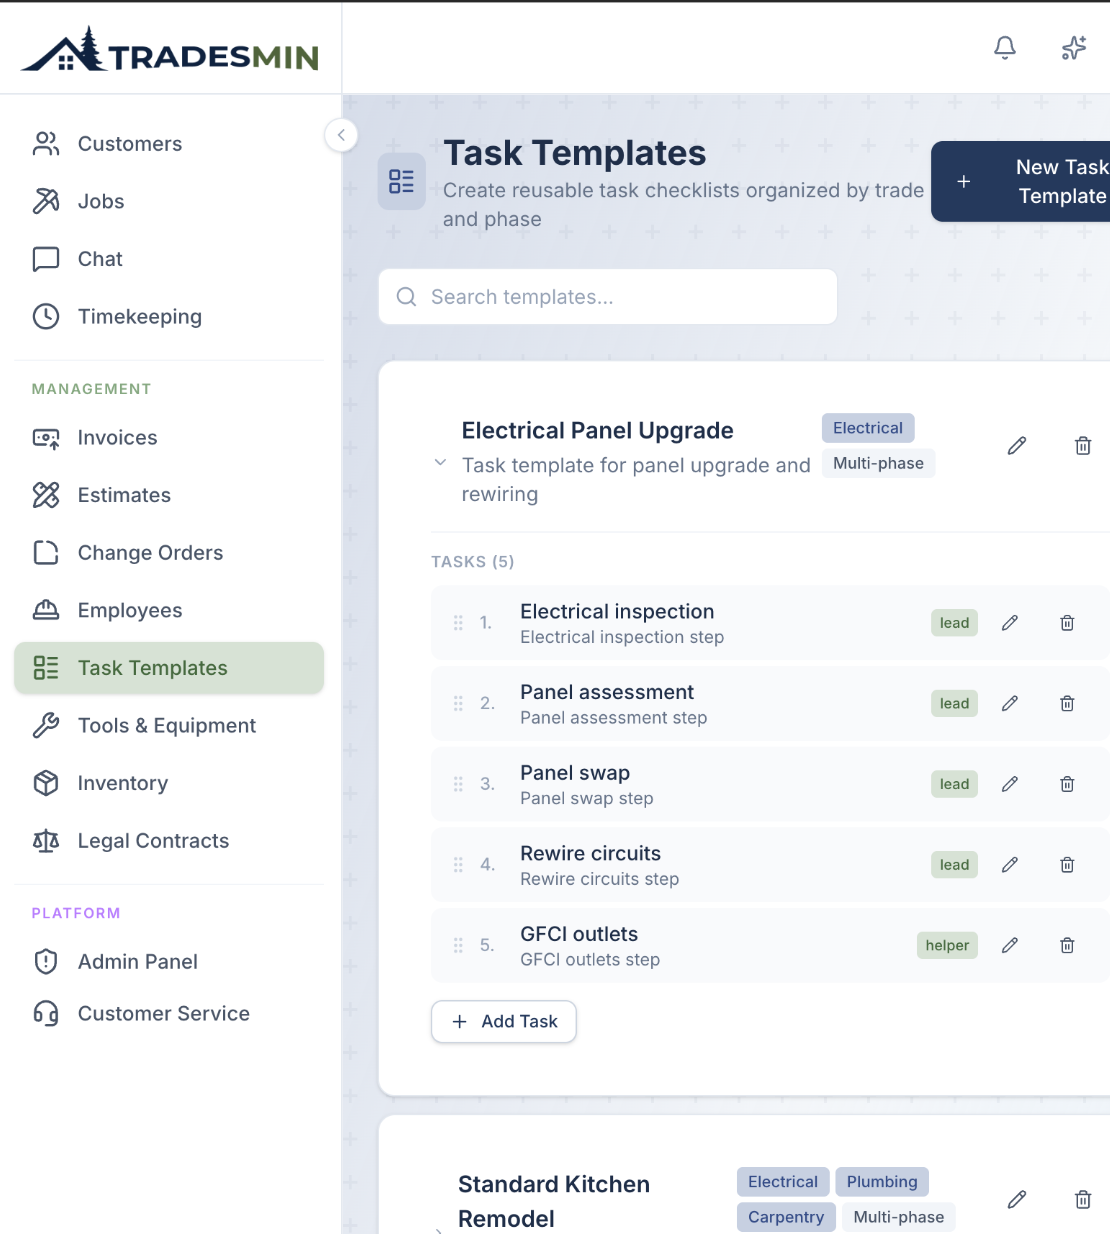This screenshot has width=1110, height=1234.
Task: Grab drag handle for Rewire circuits
Action: tap(458, 865)
